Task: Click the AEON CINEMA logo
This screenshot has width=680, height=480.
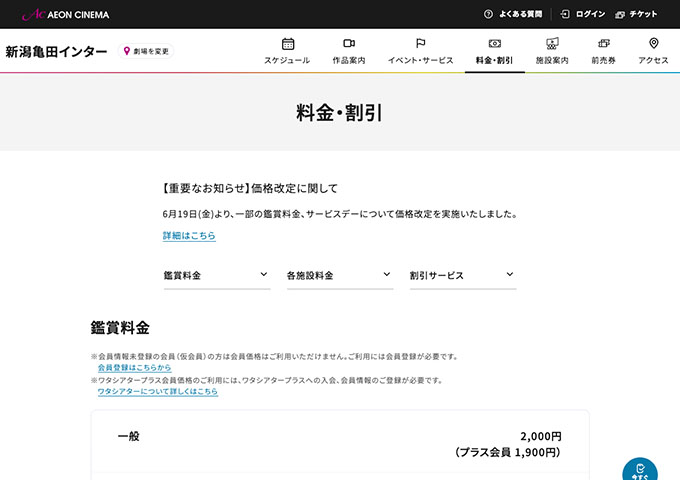Action: click(x=66, y=14)
